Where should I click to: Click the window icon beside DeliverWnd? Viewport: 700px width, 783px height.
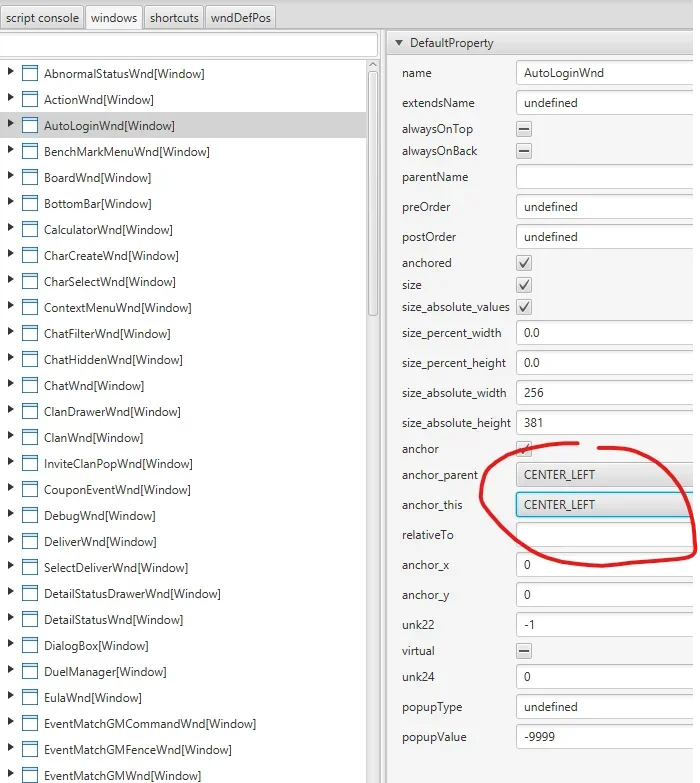pyautogui.click(x=30, y=541)
